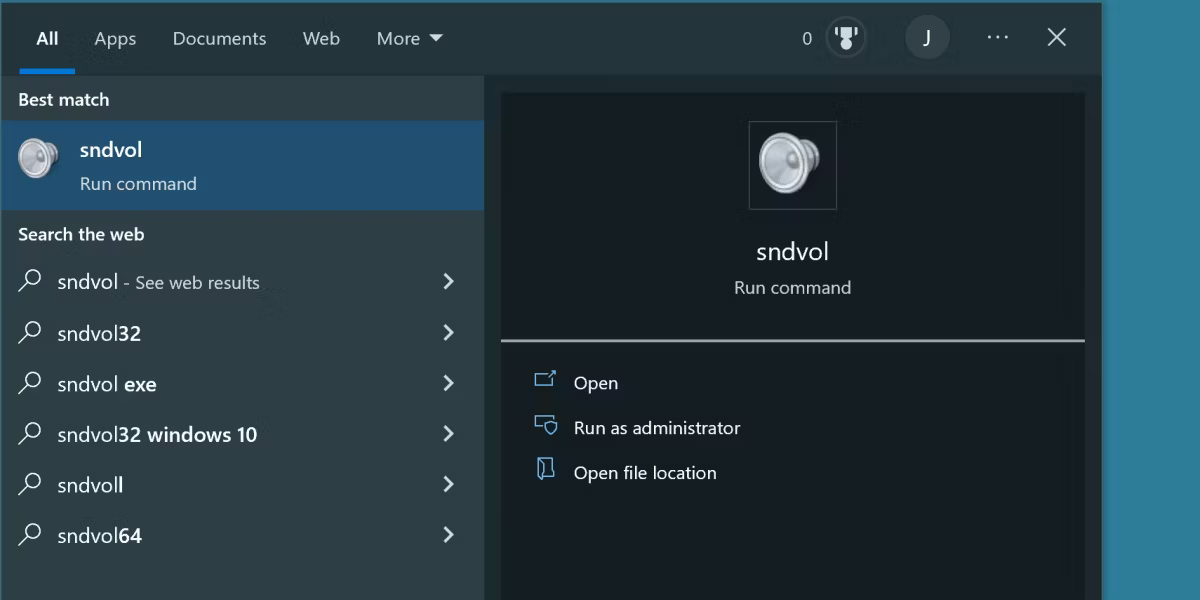Click search icon beside 'See web results'
The height and width of the screenshot is (600, 1200).
[x=30, y=281]
